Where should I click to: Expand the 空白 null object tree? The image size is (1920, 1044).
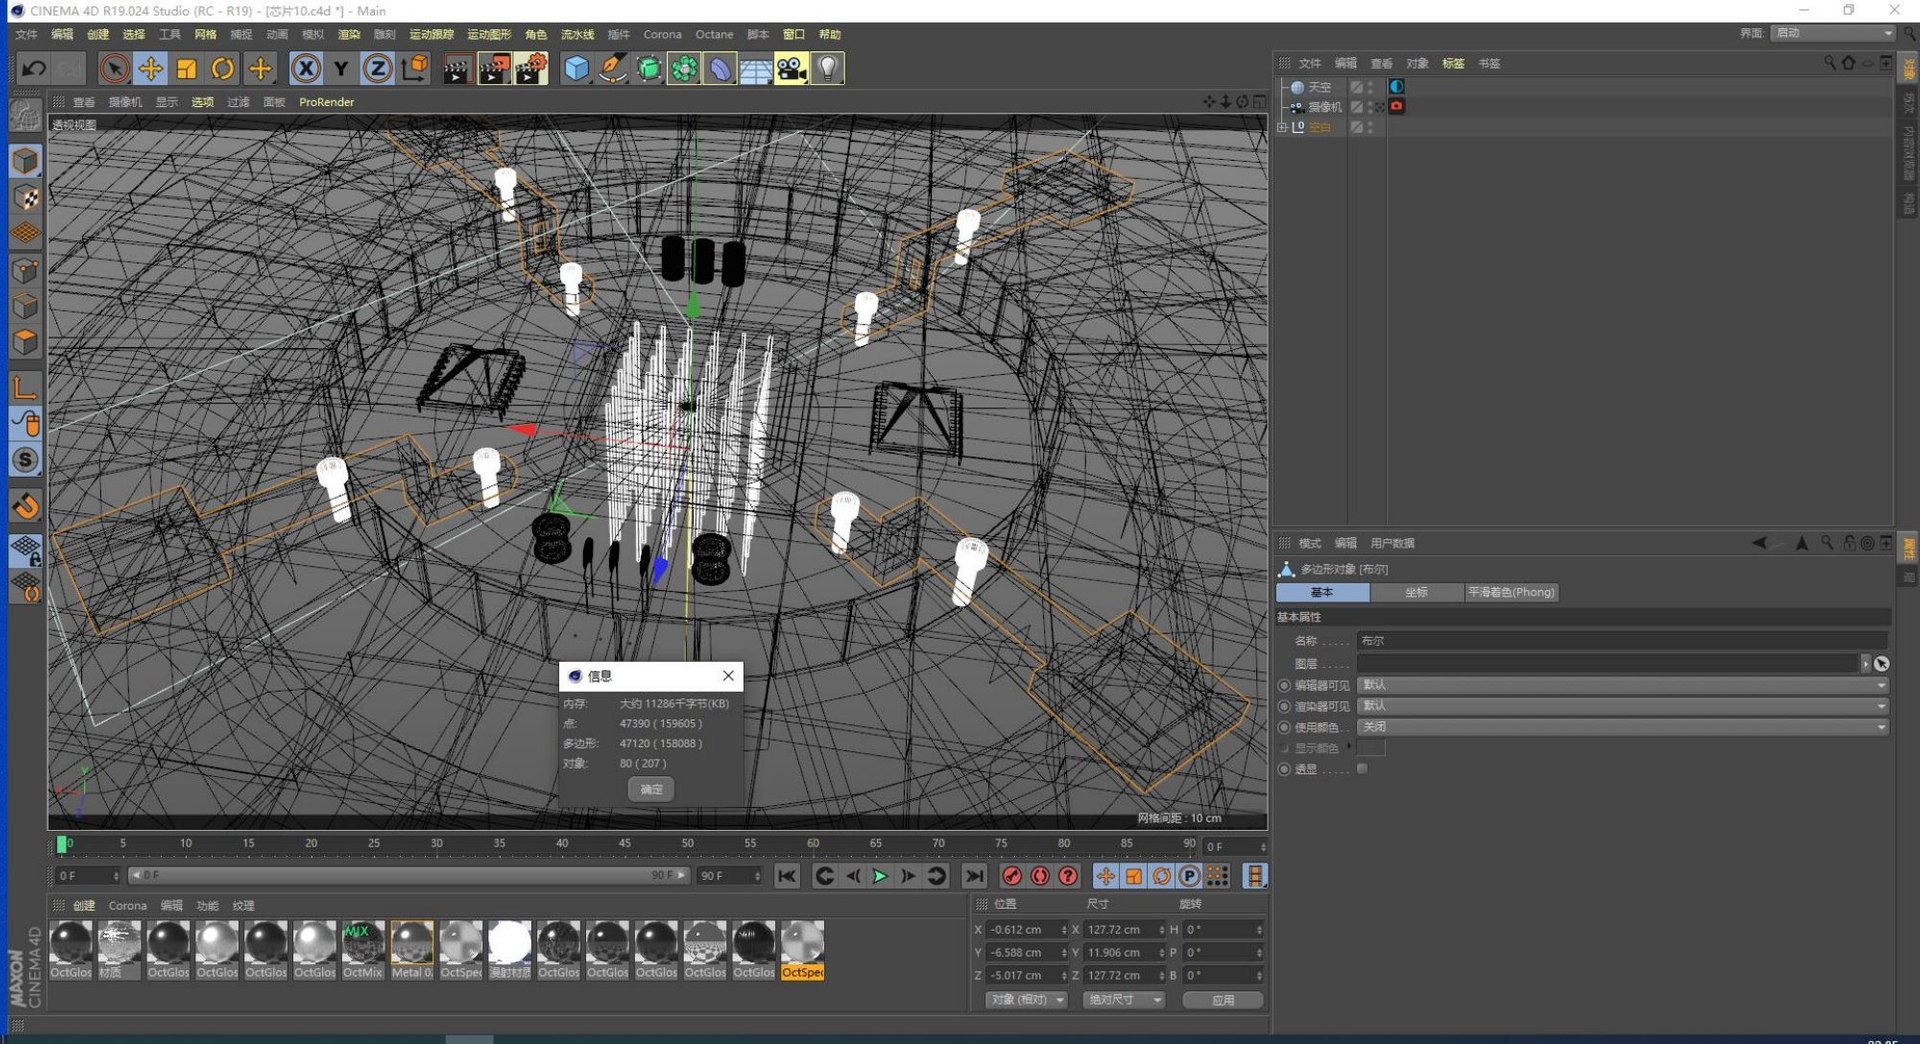click(x=1283, y=127)
